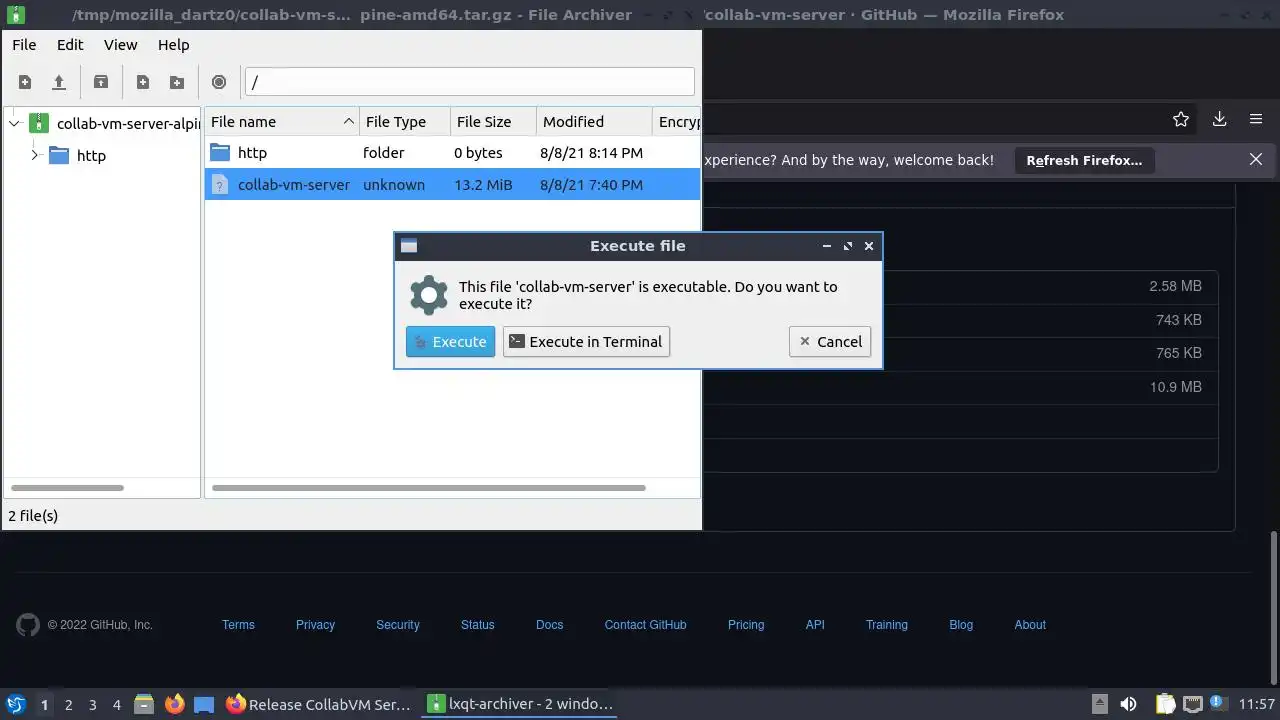Launch Firefox from the panel quicklaunch
This screenshot has height=720, width=1280.
click(174, 704)
